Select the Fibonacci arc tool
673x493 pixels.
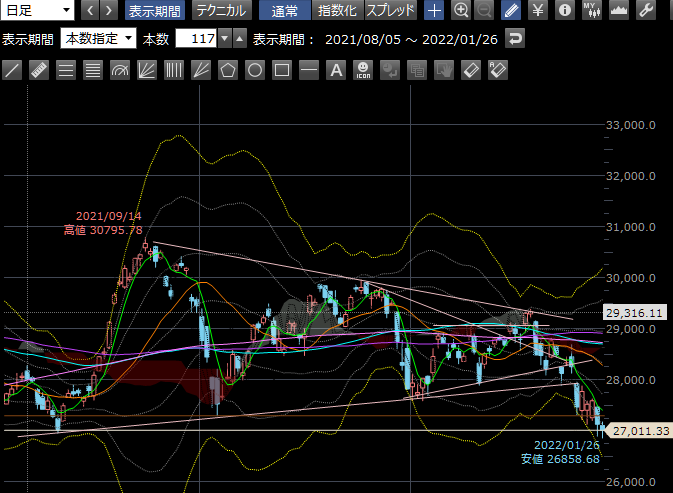point(120,70)
